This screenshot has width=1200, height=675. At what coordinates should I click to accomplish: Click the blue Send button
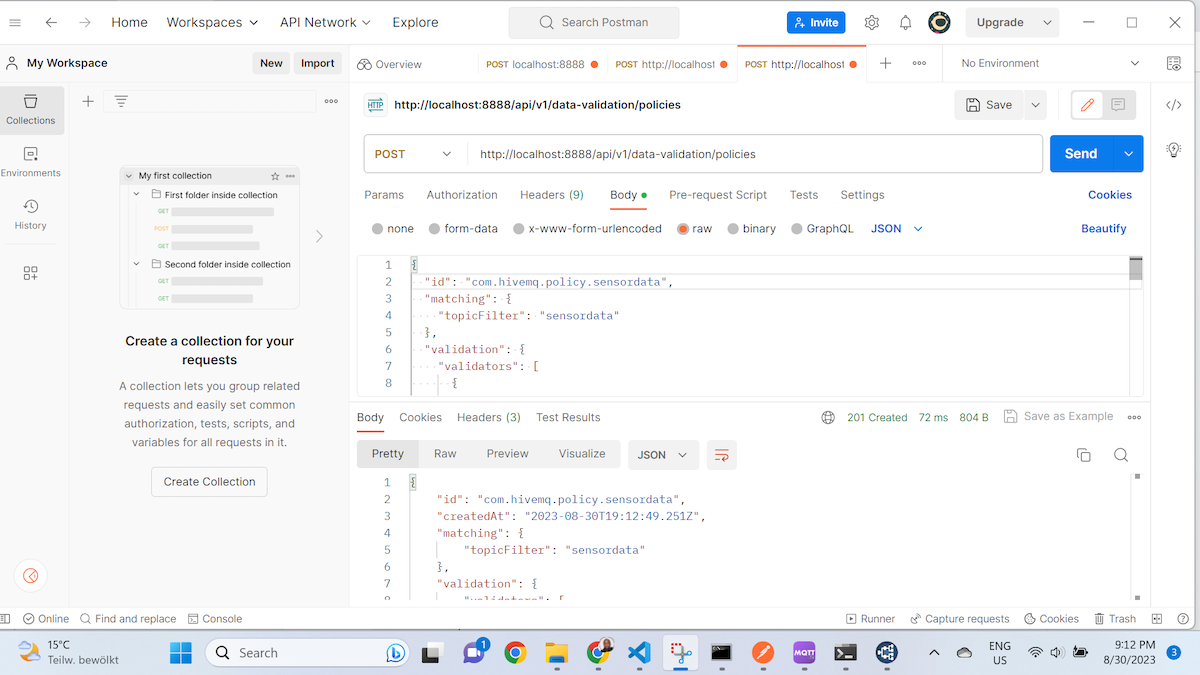(x=1081, y=154)
